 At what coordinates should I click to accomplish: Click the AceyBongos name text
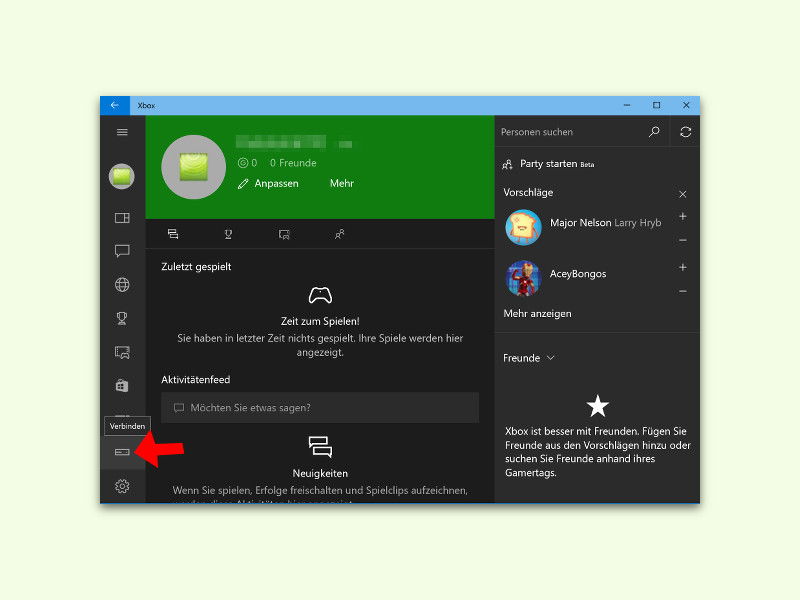[x=578, y=273]
